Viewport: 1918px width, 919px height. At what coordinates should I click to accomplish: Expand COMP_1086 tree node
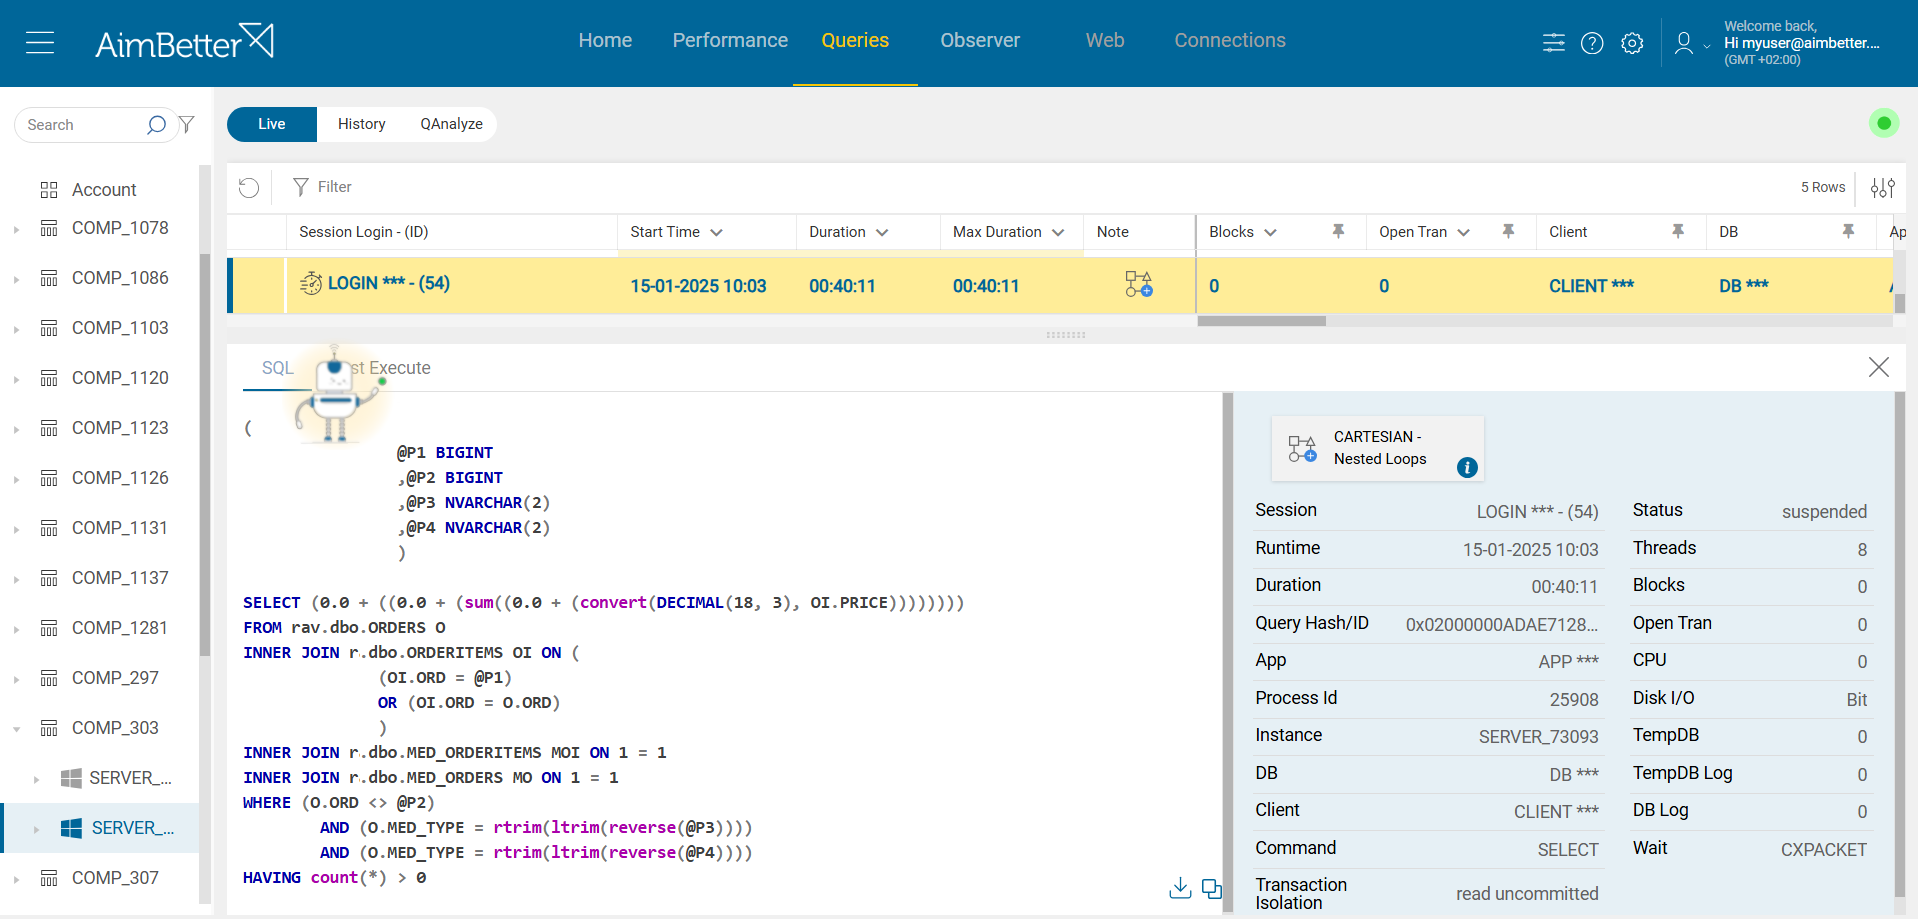[17, 279]
